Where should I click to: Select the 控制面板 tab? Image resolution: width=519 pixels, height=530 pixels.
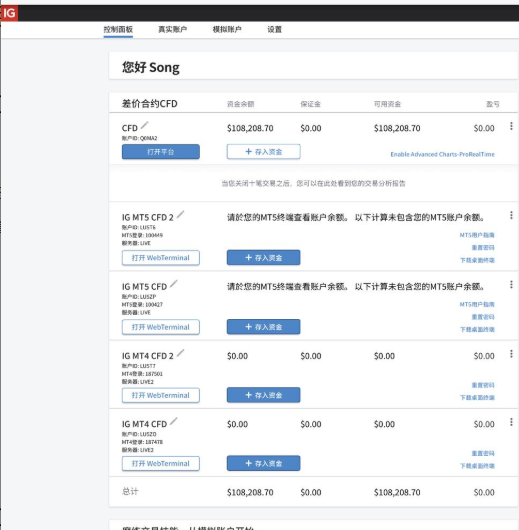(x=118, y=29)
